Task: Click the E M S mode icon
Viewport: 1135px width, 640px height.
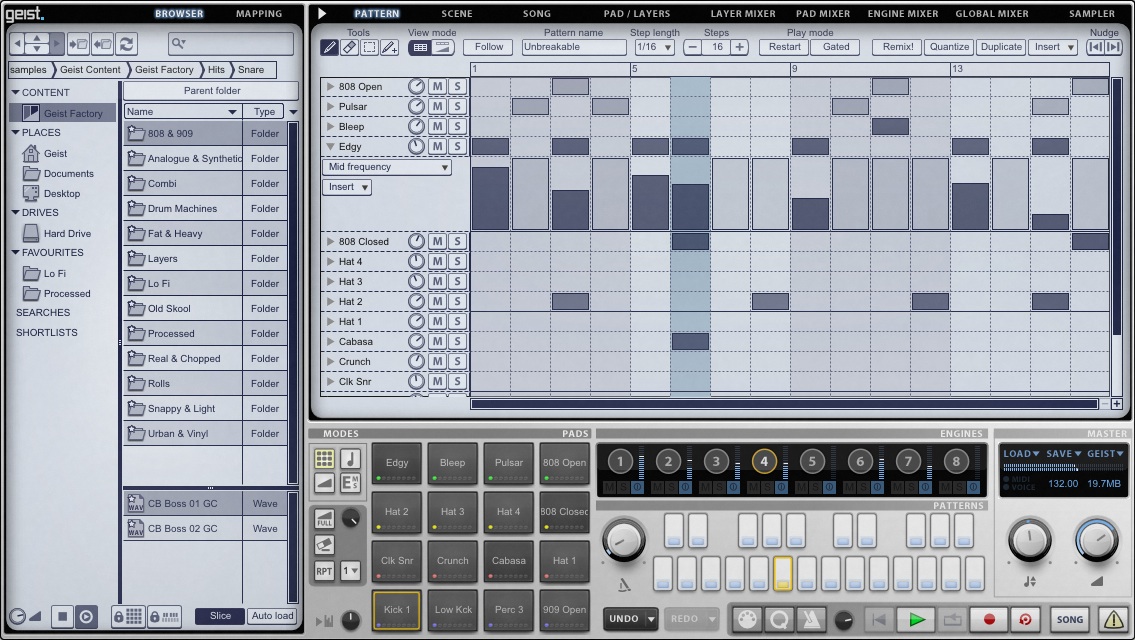Action: coord(350,483)
